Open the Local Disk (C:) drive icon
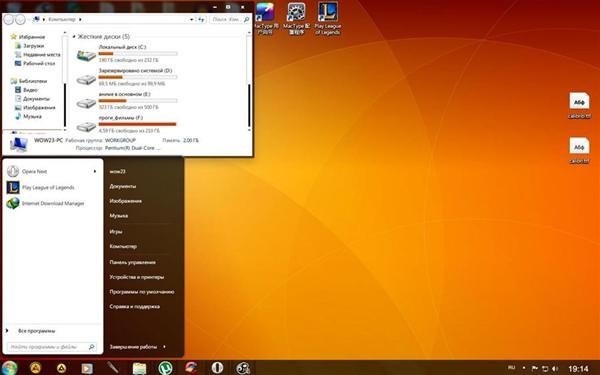 [86, 55]
